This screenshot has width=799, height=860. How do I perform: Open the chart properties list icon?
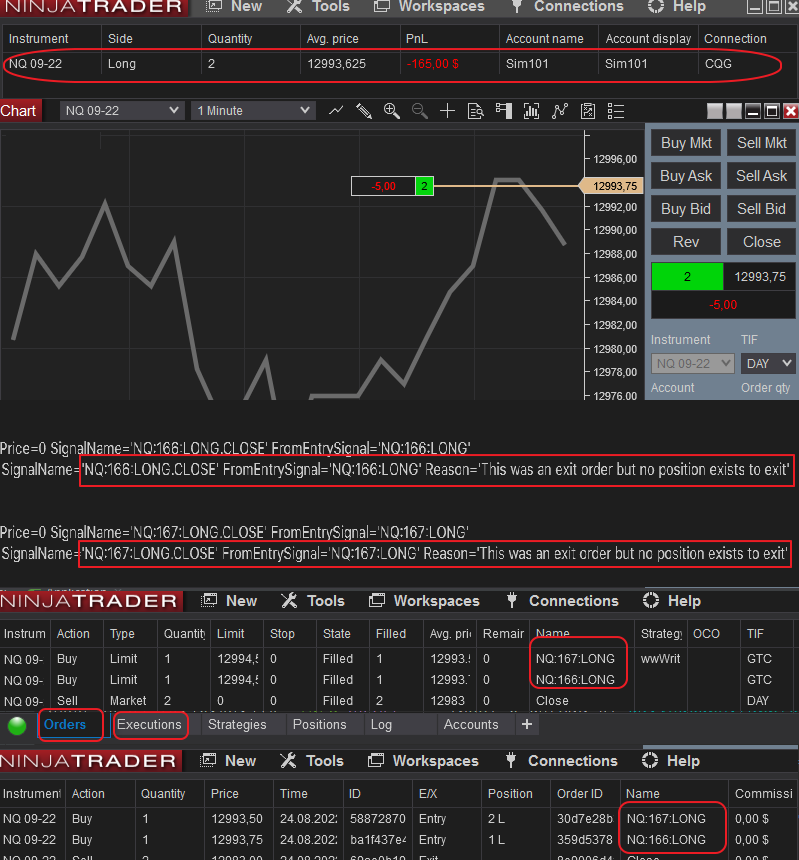[x=616, y=111]
